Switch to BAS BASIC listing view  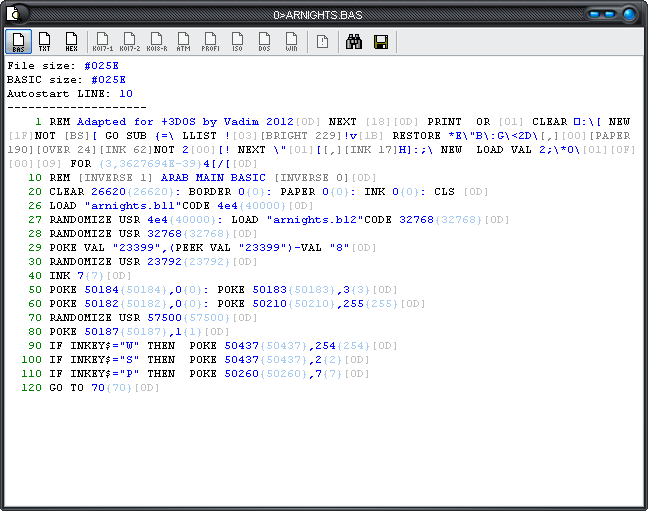(x=18, y=41)
